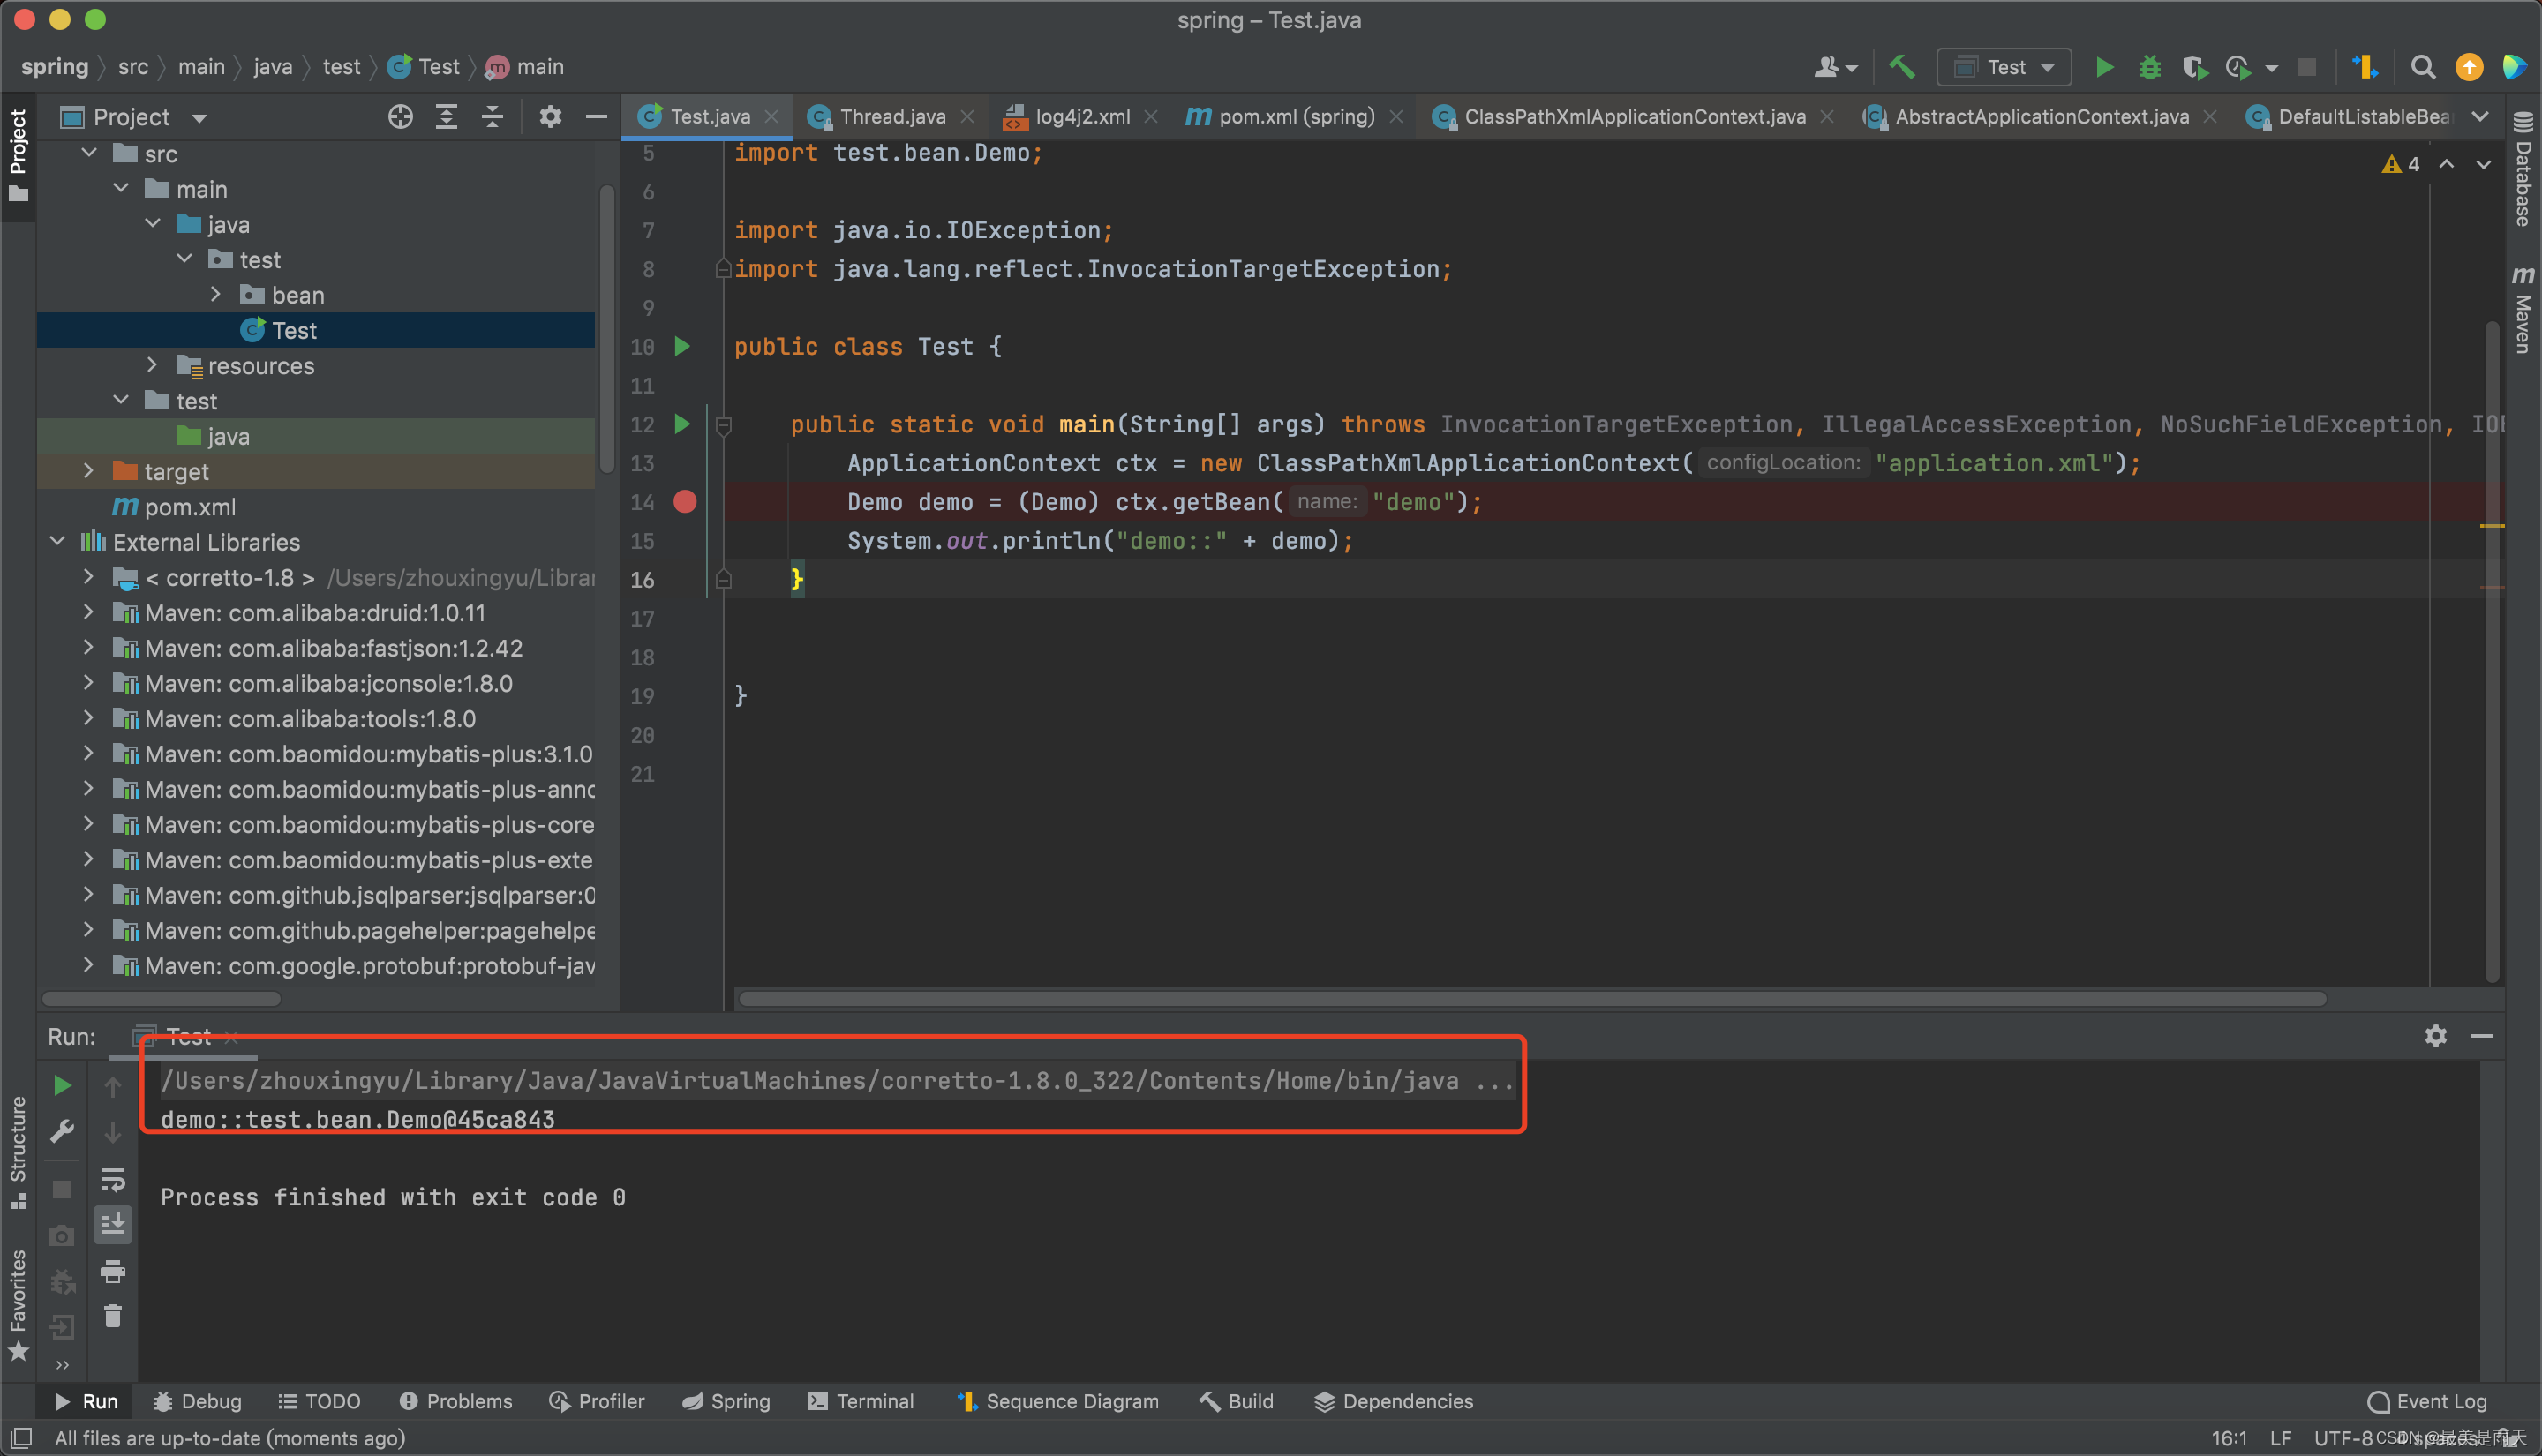
Task: Click the editor horizontal scrollbar
Action: pyautogui.click(x=1530, y=998)
